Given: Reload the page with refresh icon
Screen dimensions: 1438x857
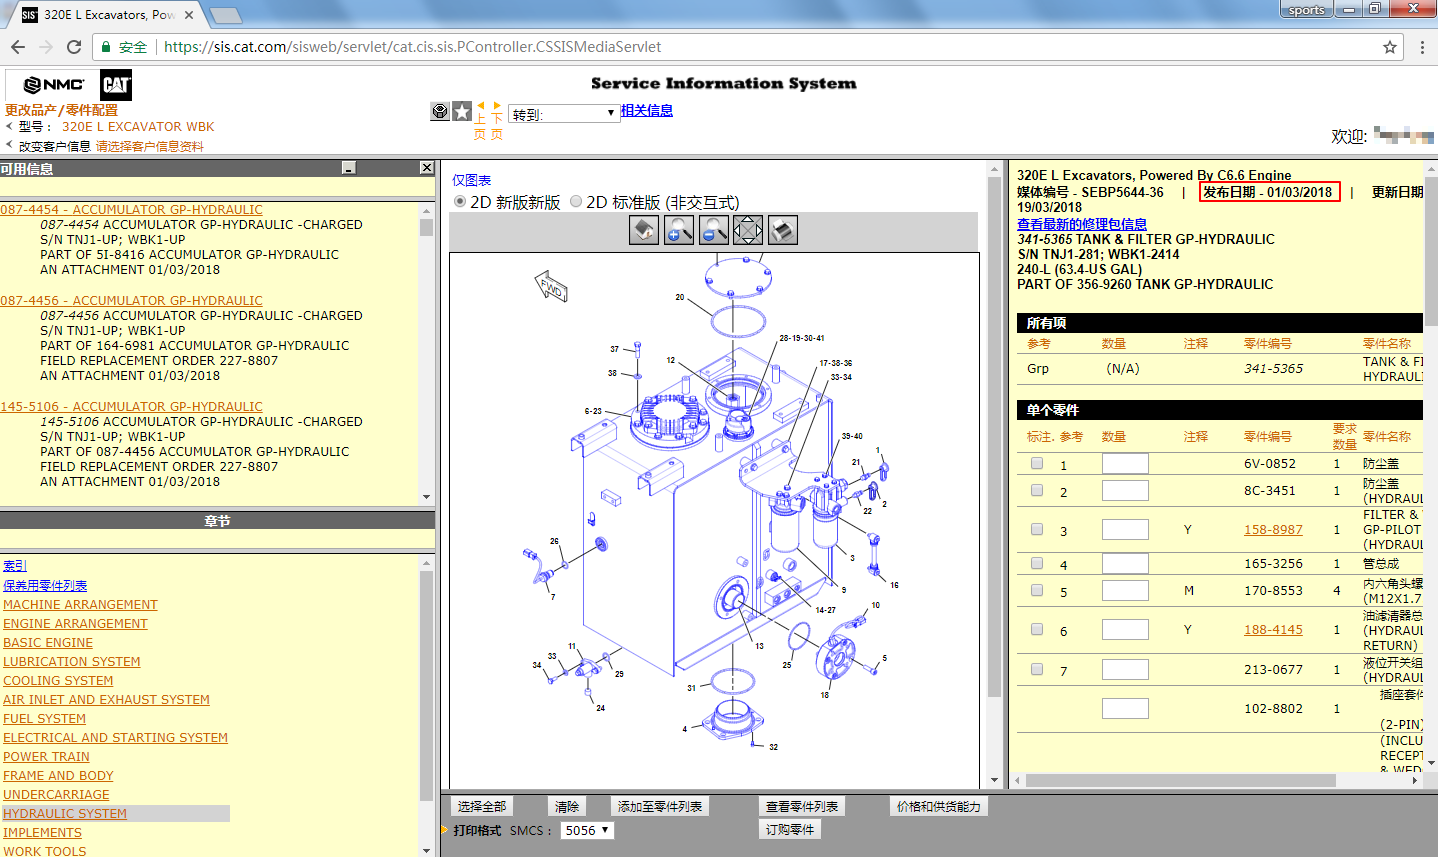Looking at the screenshot, I should tap(74, 47).
